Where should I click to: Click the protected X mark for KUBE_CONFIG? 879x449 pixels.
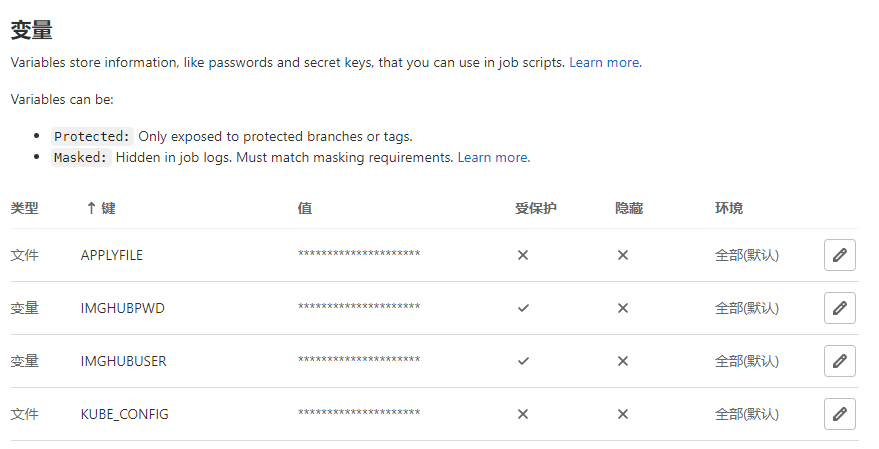click(522, 414)
